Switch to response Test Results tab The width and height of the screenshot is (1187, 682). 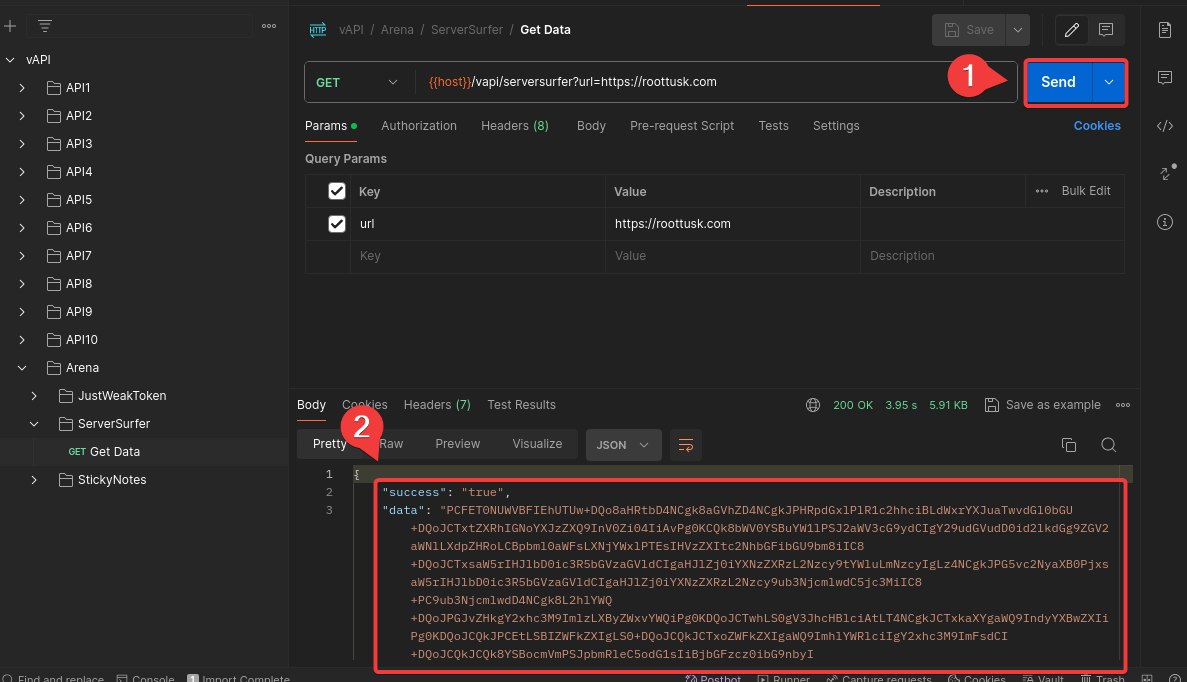click(521, 405)
